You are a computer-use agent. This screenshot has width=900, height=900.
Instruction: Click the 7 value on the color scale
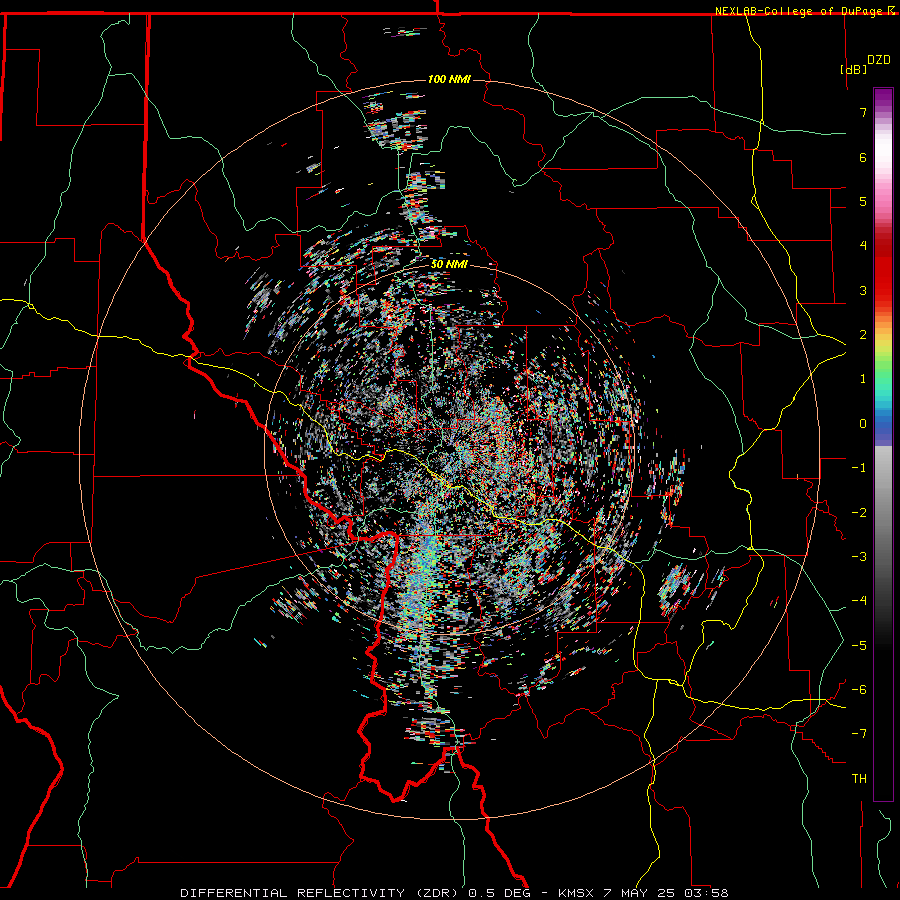863,112
